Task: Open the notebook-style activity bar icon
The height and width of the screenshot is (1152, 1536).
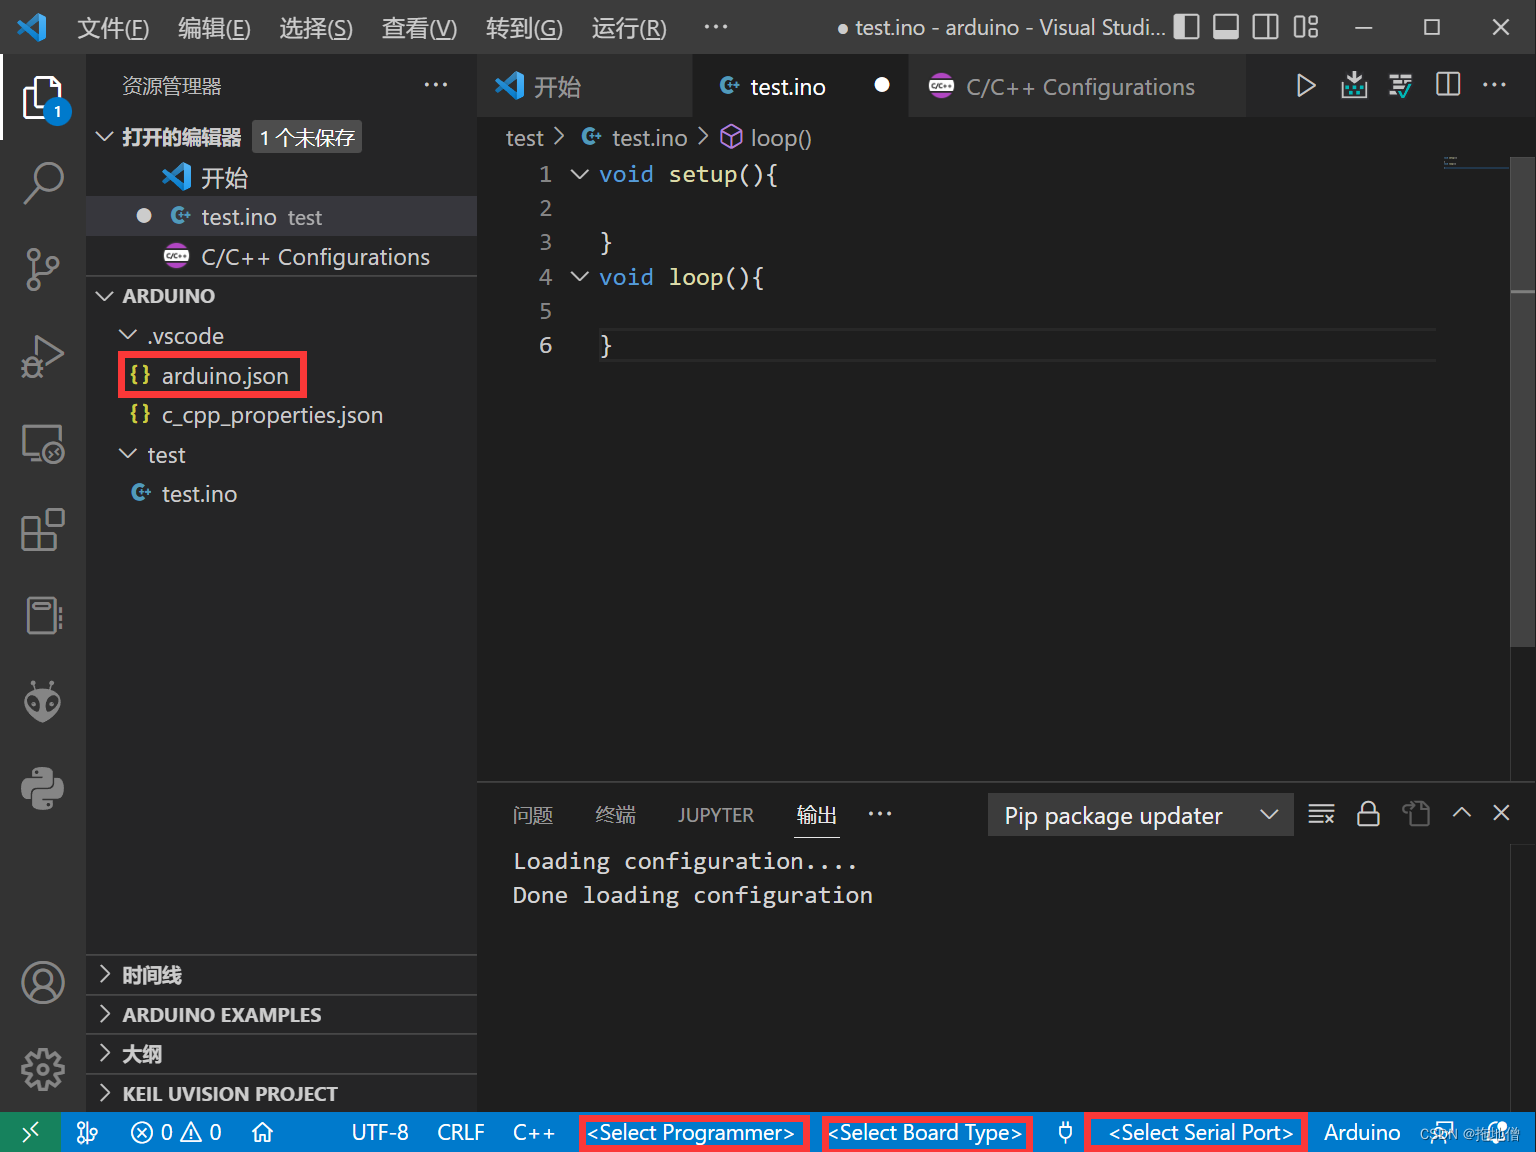Action: (x=43, y=615)
